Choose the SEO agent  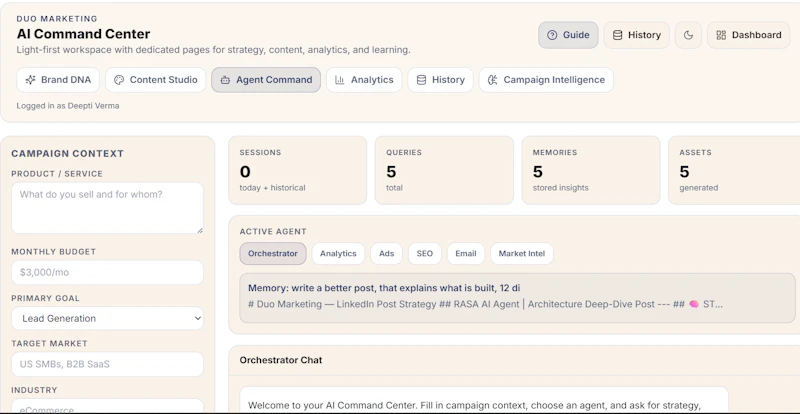(424, 254)
